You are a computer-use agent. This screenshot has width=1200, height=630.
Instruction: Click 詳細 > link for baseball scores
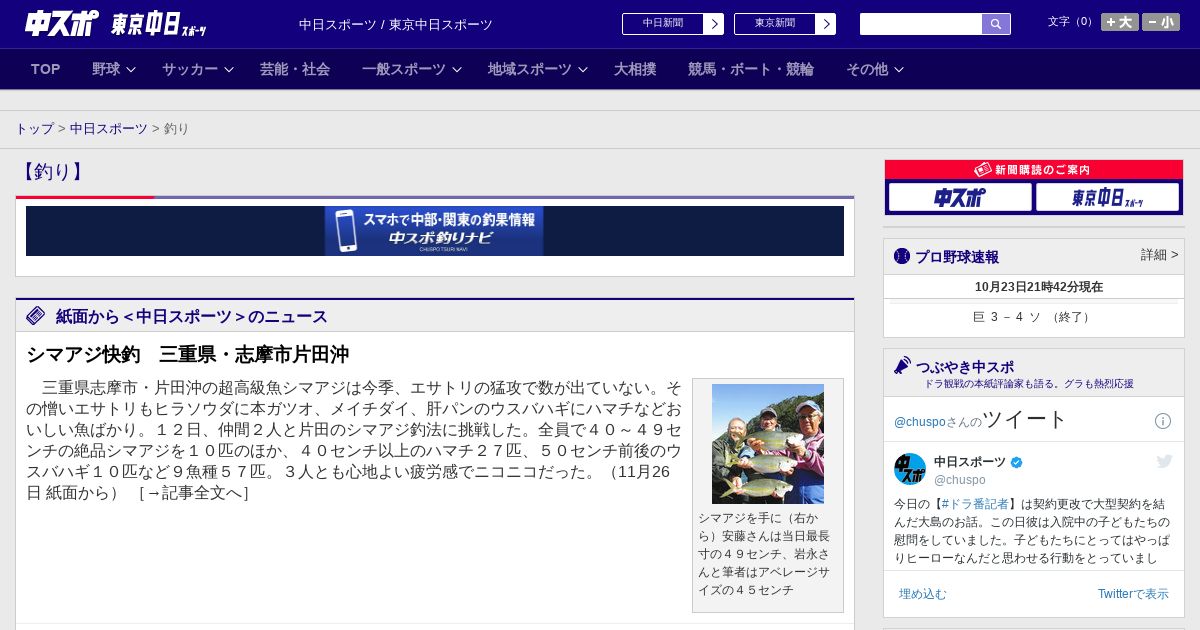tap(1159, 255)
